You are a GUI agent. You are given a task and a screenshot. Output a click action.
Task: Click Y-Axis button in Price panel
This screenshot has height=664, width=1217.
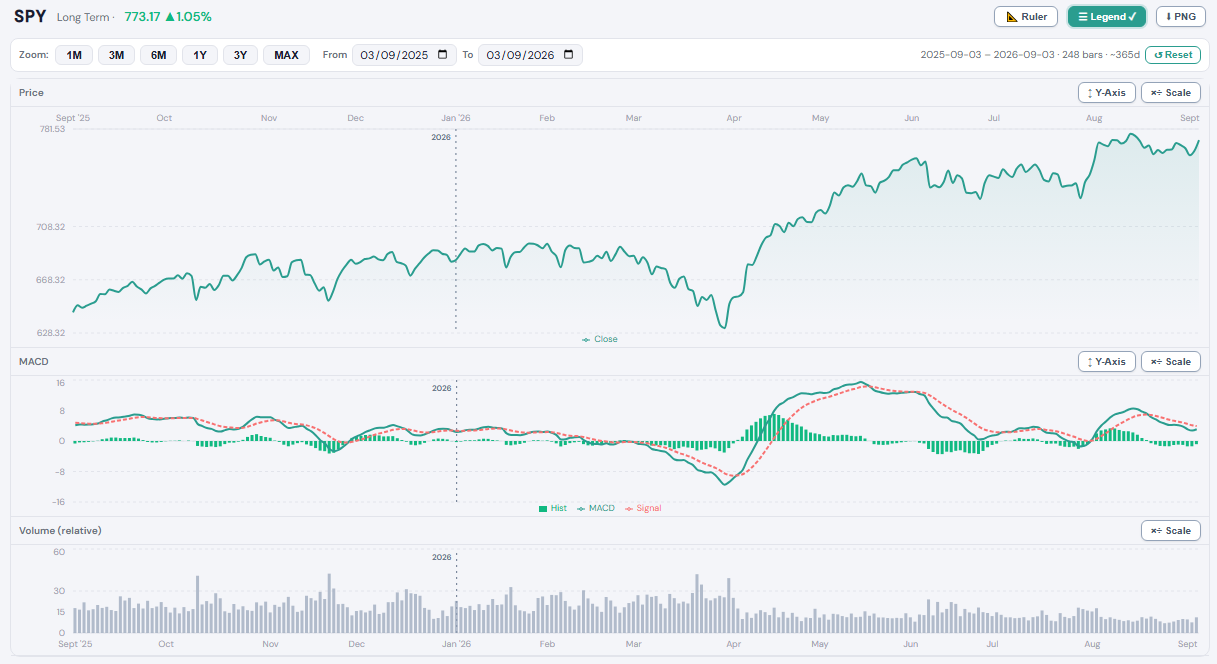tap(1106, 93)
